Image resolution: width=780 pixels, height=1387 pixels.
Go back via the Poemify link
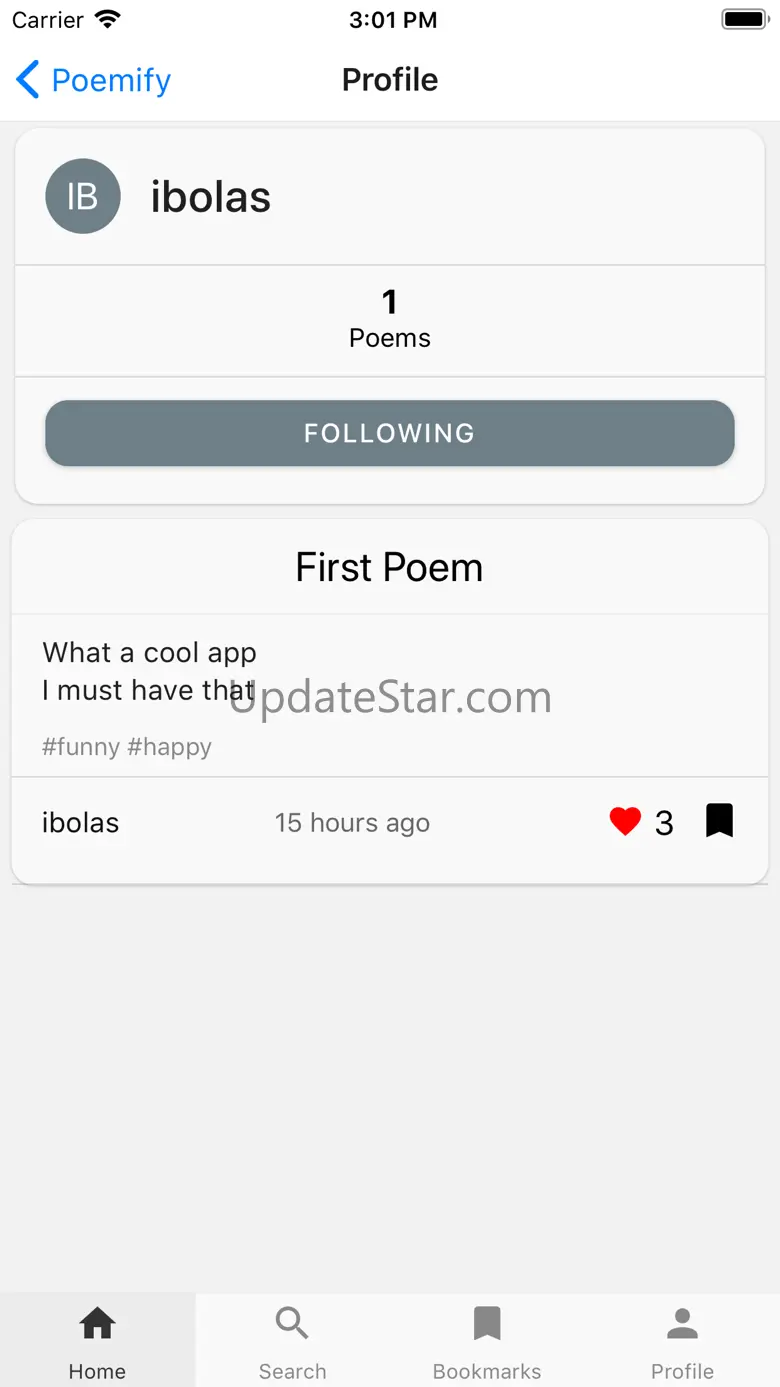point(111,80)
